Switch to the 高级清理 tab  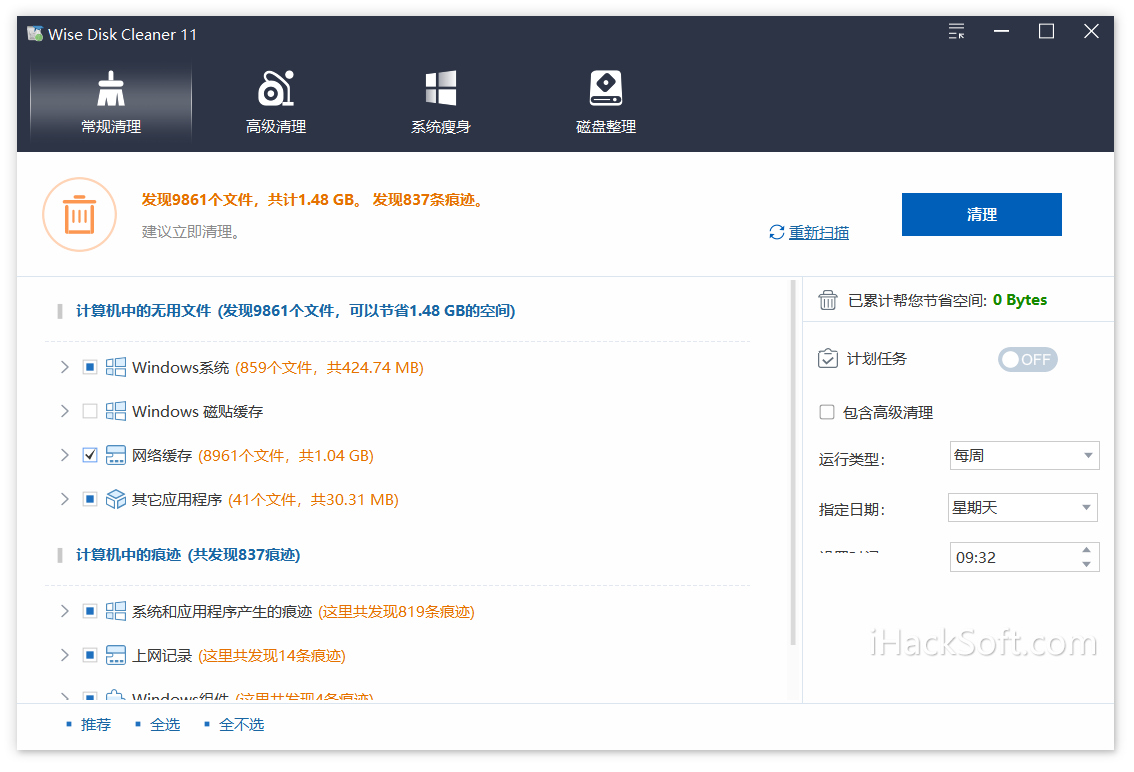[276, 103]
